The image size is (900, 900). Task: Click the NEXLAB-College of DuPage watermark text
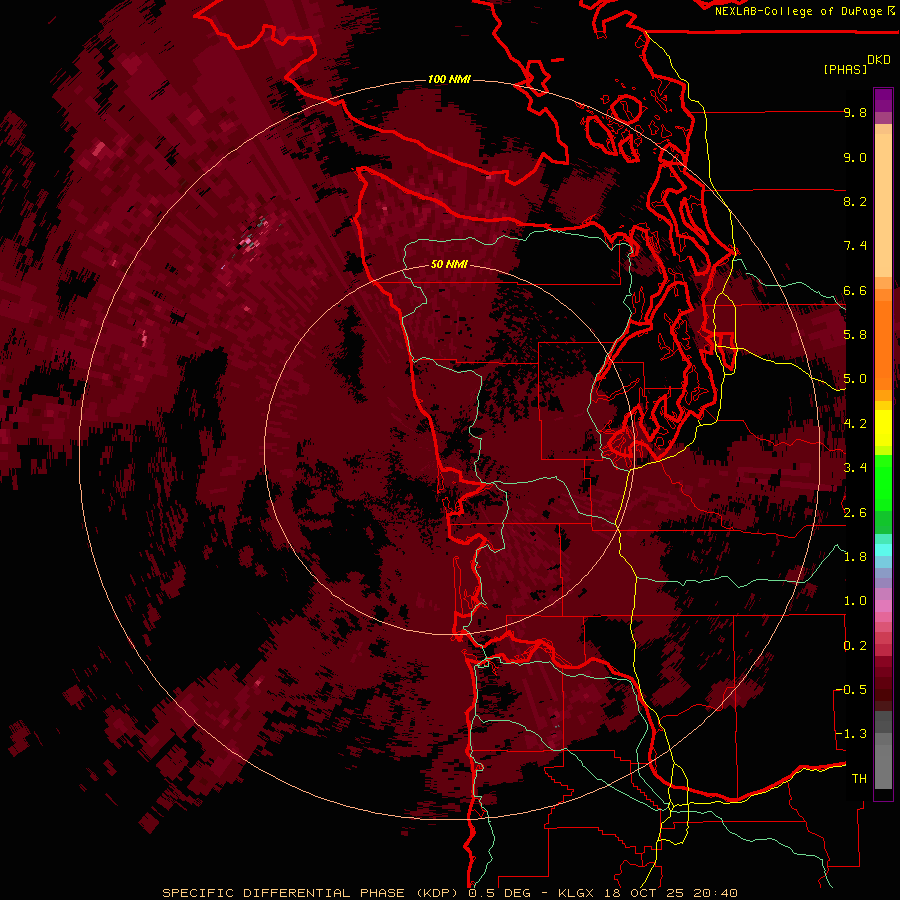[798, 11]
